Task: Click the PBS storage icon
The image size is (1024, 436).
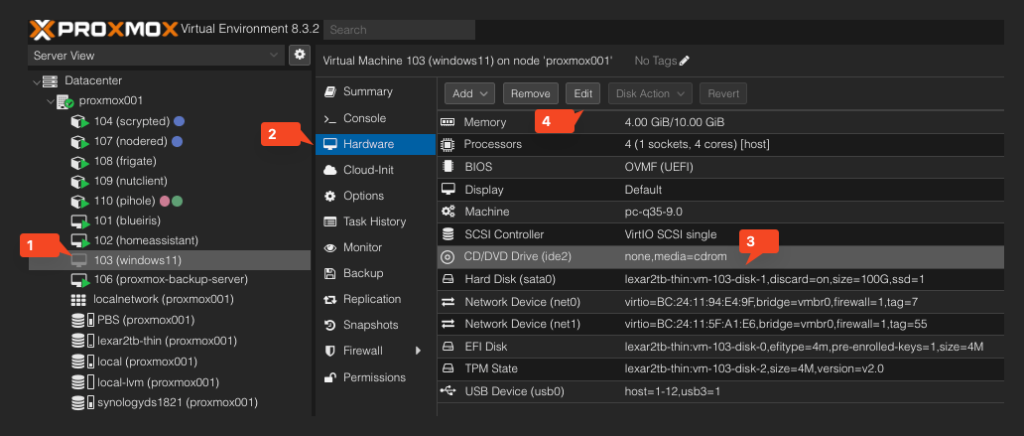Action: pyautogui.click(x=82, y=320)
